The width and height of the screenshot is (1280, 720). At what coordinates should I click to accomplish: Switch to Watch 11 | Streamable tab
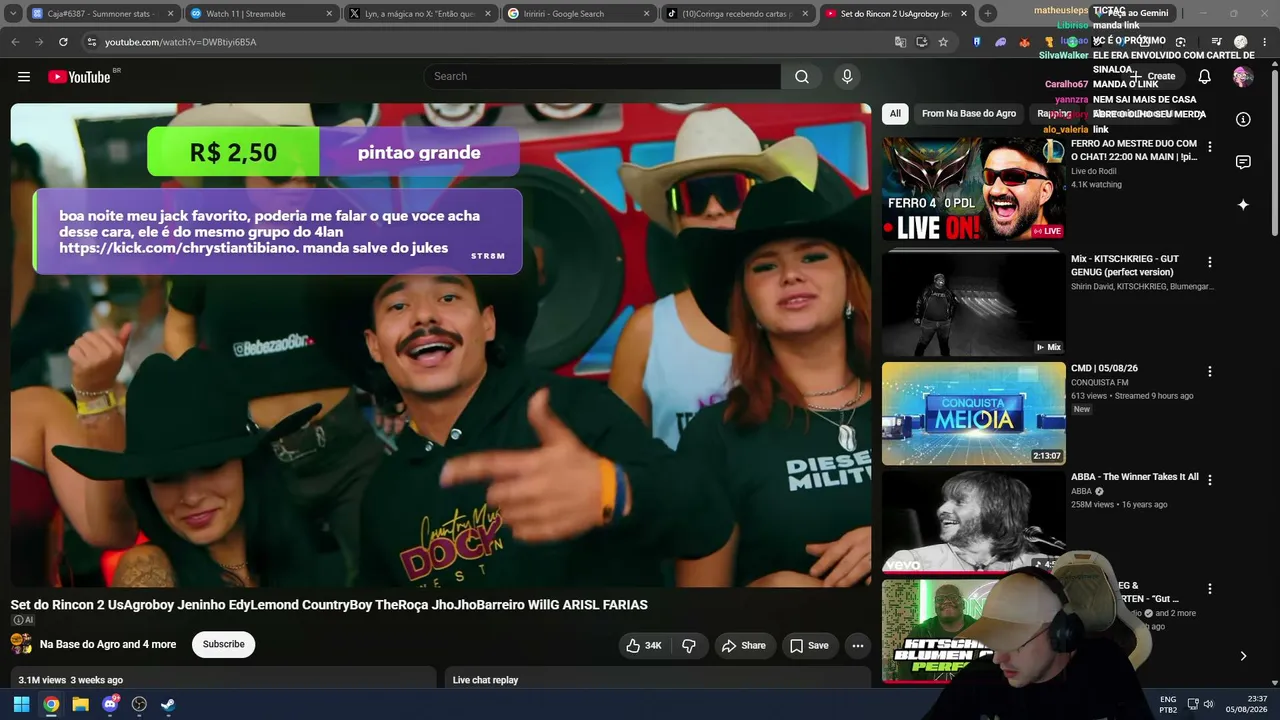(x=261, y=14)
